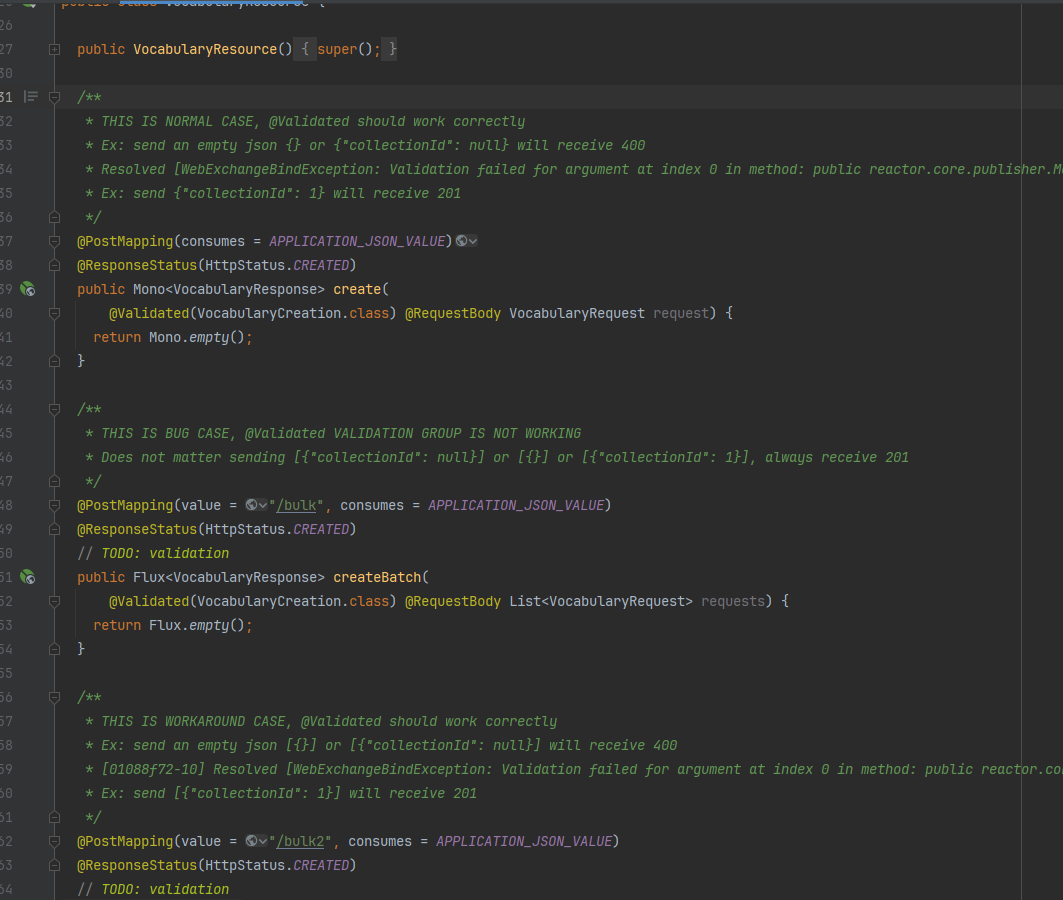Screen dimensions: 1063x900
Task: Click the dropdown chevron of globe icon before "/bulk"
Action: [x=263, y=506]
